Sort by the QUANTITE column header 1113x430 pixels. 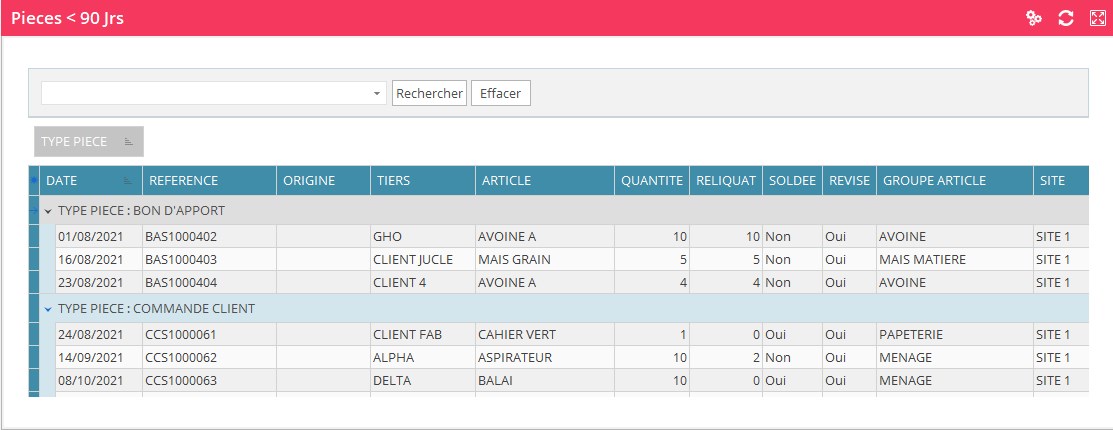point(651,181)
